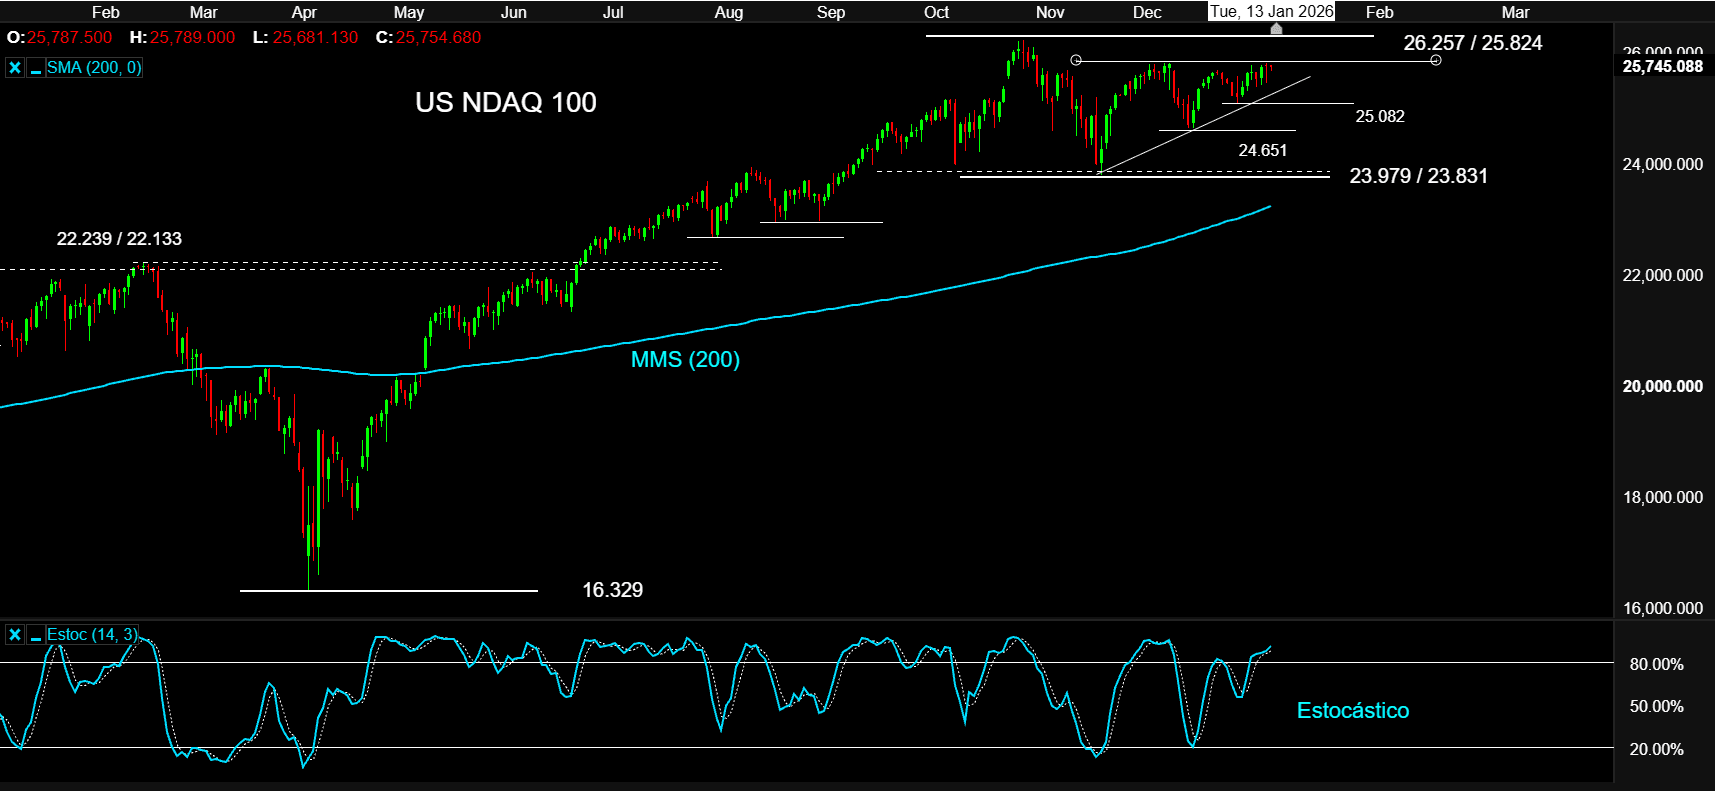Select the 'Estocástico' oscillator label

1353,711
